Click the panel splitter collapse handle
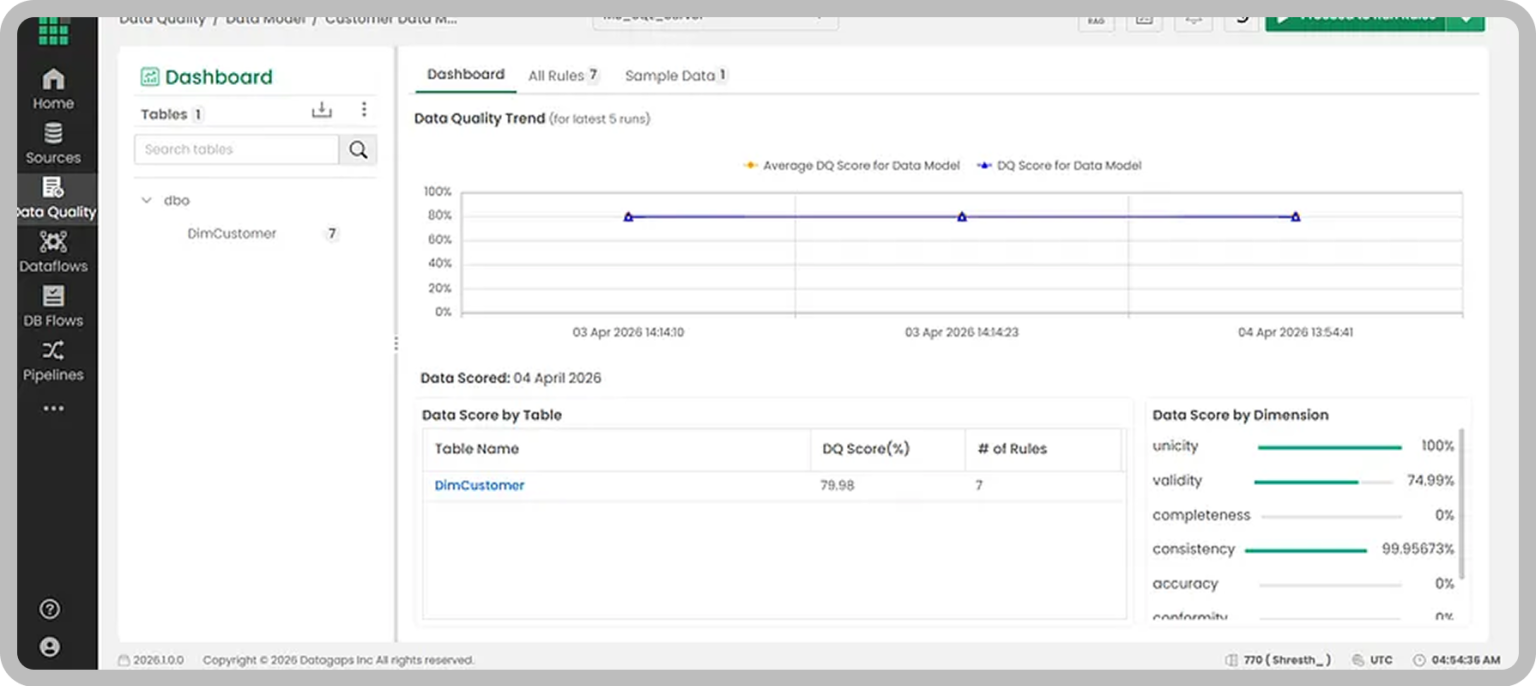 click(x=396, y=343)
